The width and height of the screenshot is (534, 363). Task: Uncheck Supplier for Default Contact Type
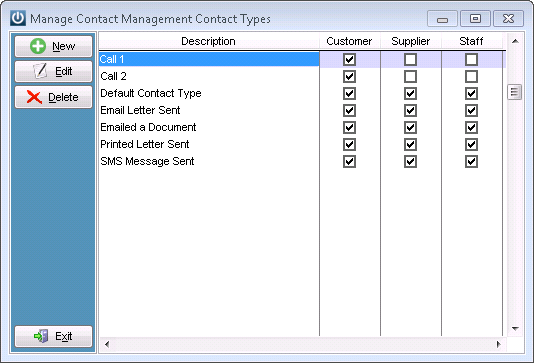pos(410,93)
